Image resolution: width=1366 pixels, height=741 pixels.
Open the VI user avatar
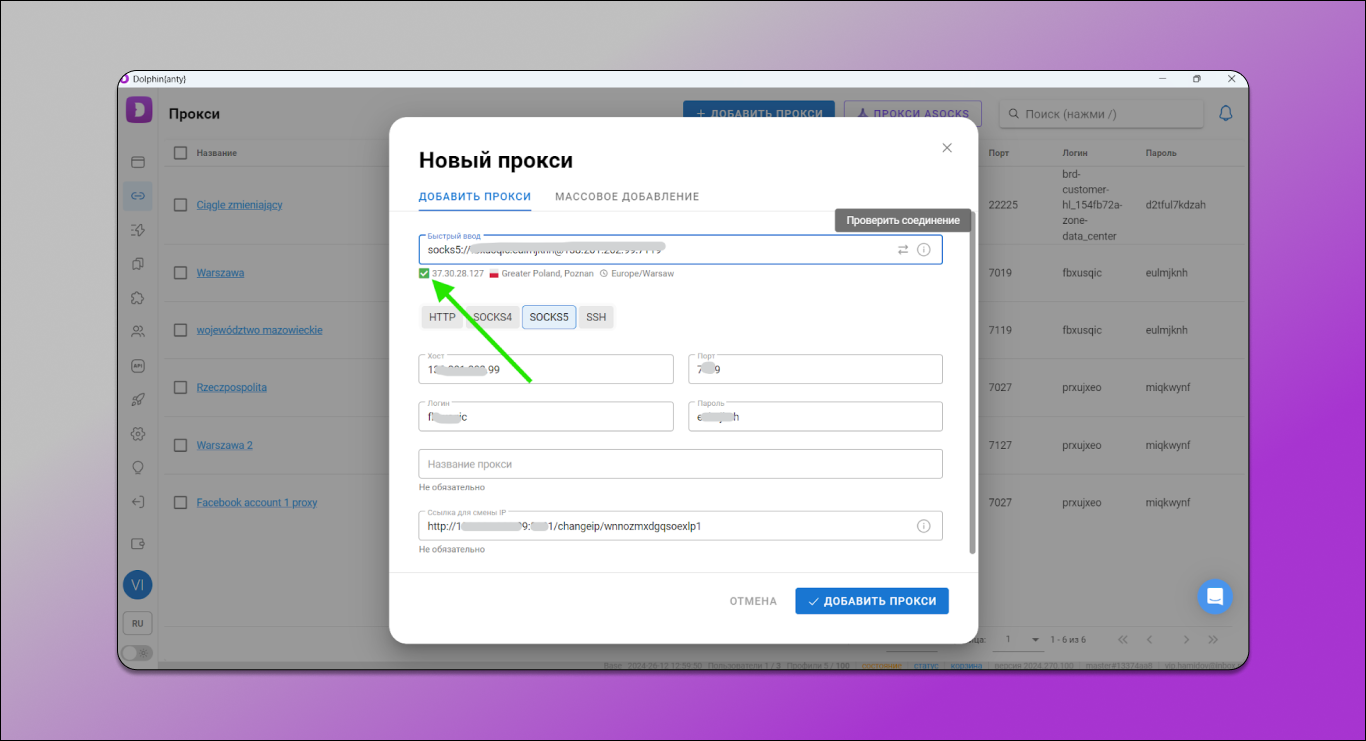tap(138, 585)
